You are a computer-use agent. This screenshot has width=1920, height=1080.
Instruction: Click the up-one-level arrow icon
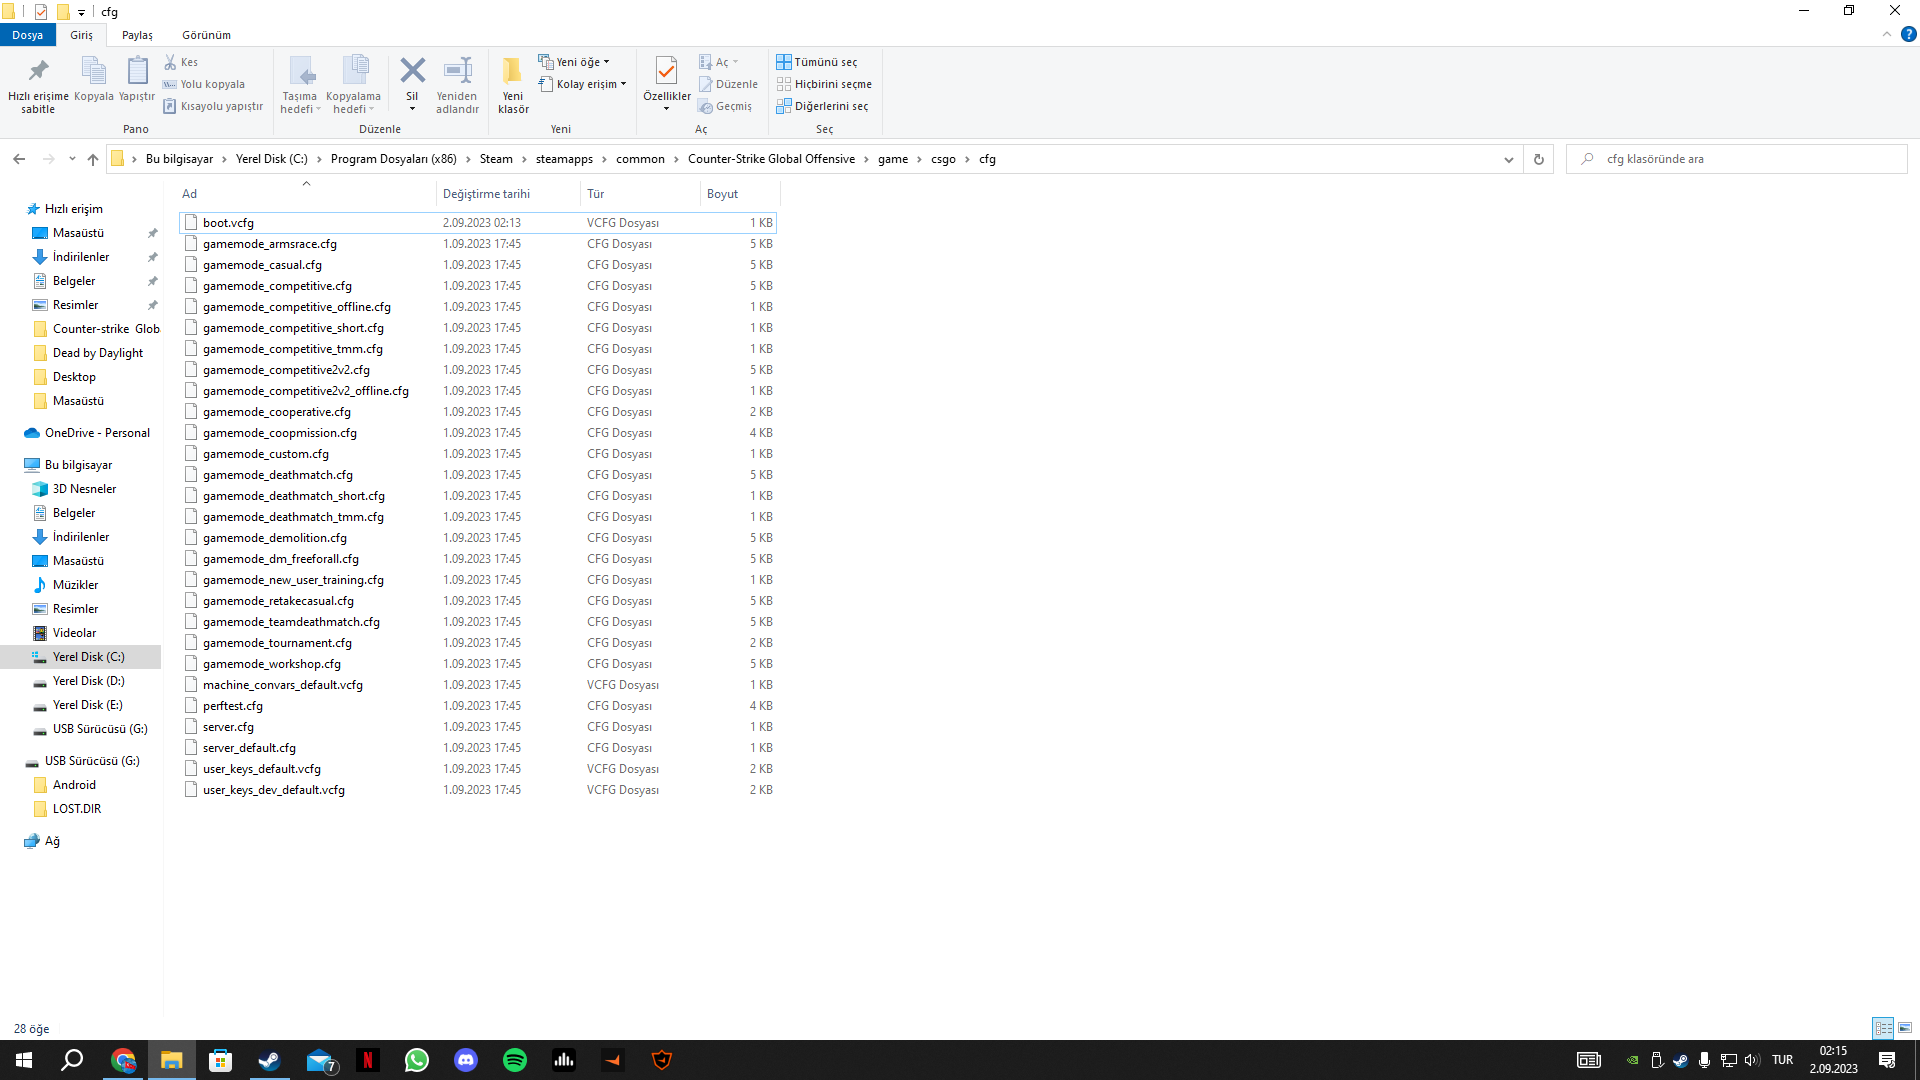(93, 159)
